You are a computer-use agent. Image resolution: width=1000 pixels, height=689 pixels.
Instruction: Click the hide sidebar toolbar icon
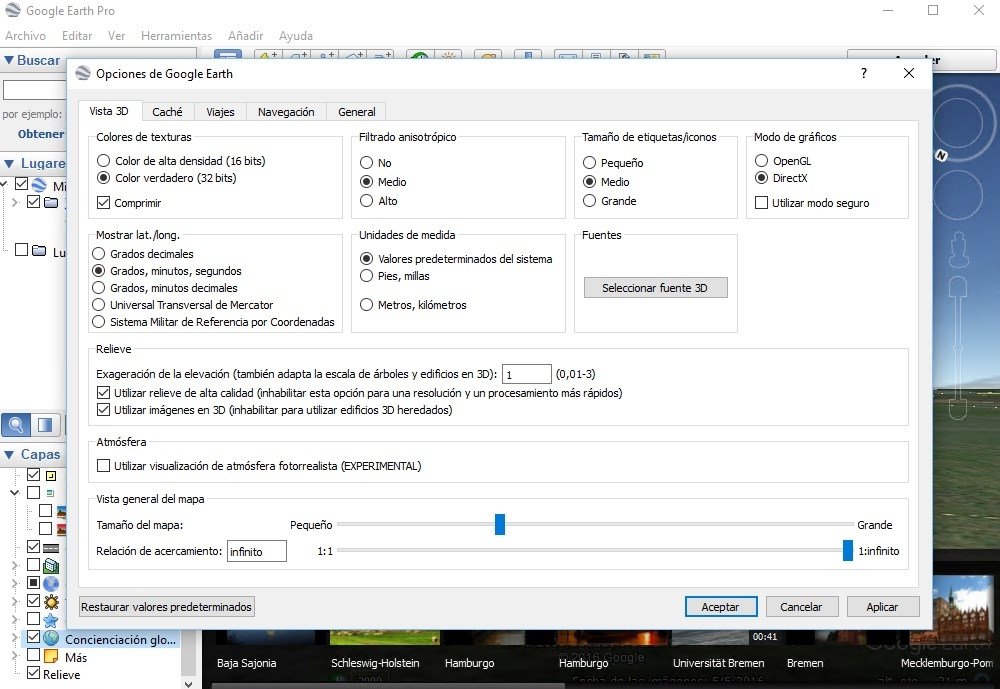[x=228, y=55]
